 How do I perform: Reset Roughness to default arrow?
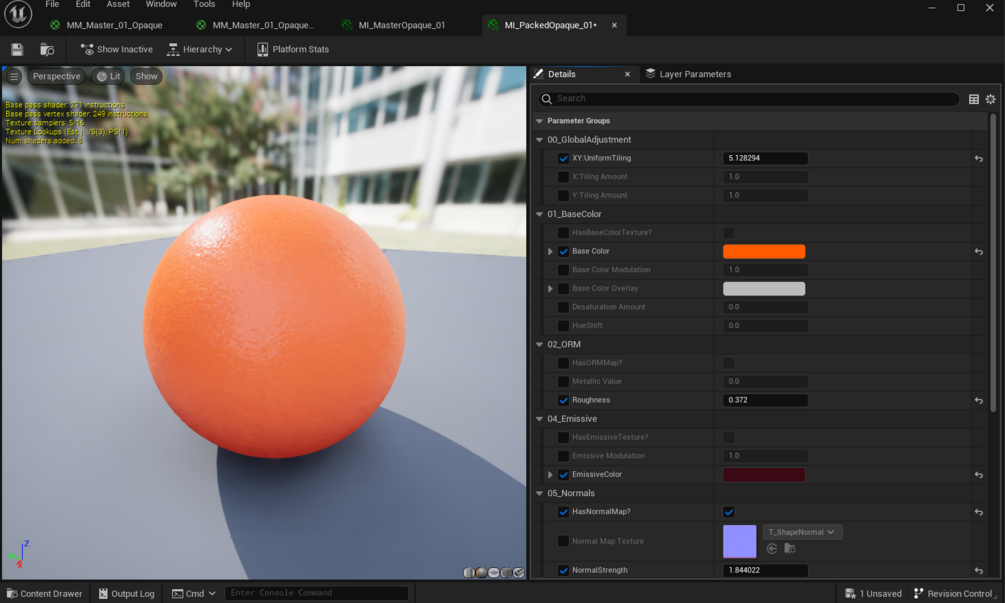[x=979, y=401]
